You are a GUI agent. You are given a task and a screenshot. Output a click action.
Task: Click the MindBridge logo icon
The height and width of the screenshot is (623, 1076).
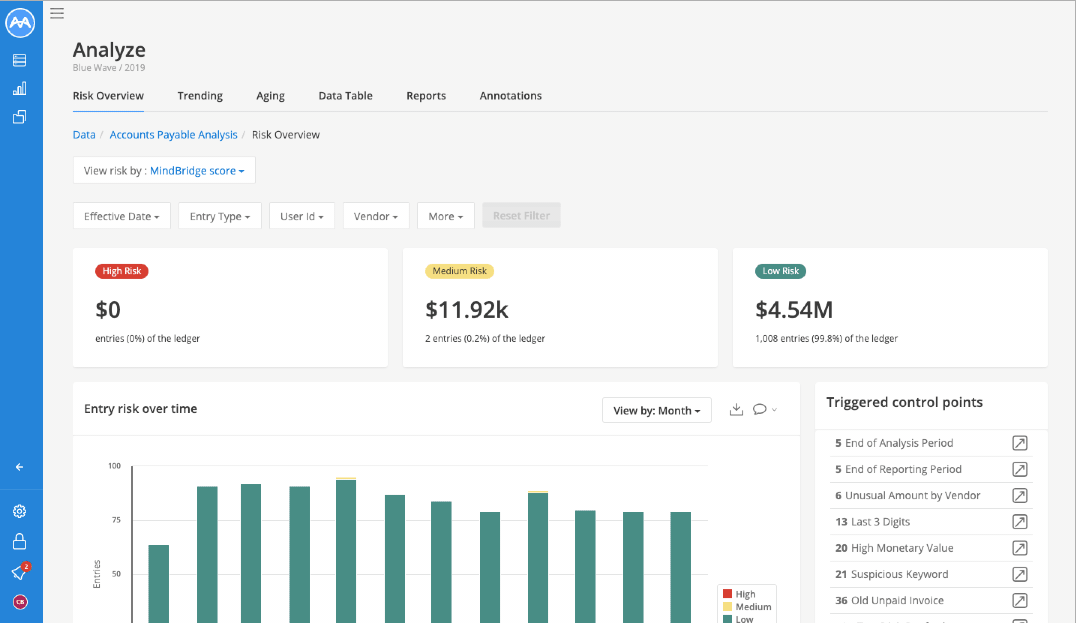point(20,23)
